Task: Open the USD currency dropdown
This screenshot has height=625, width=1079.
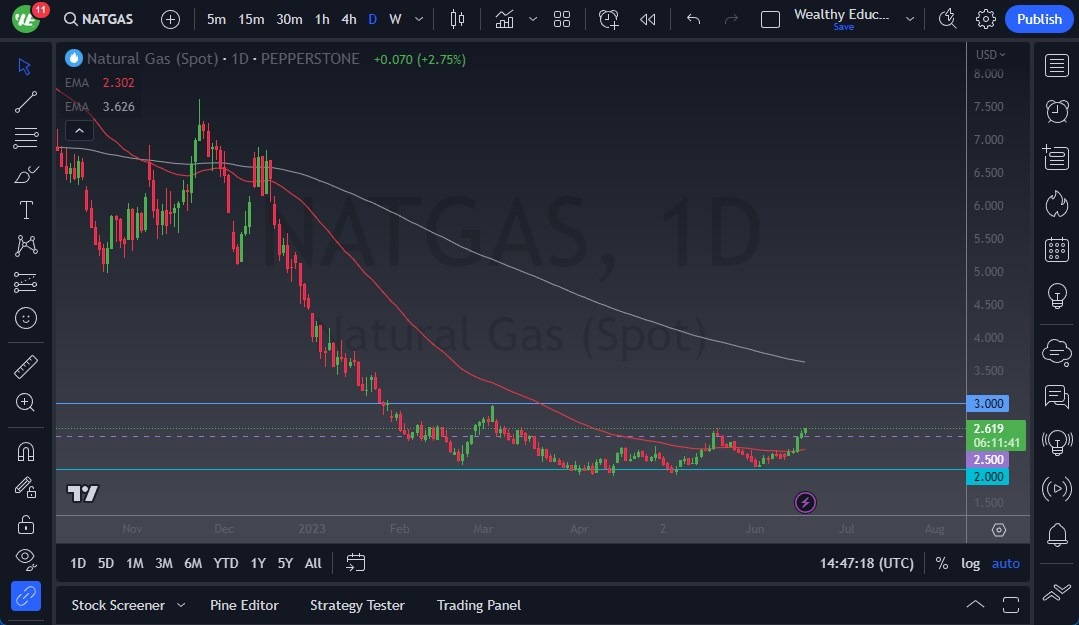Action: click(990, 54)
